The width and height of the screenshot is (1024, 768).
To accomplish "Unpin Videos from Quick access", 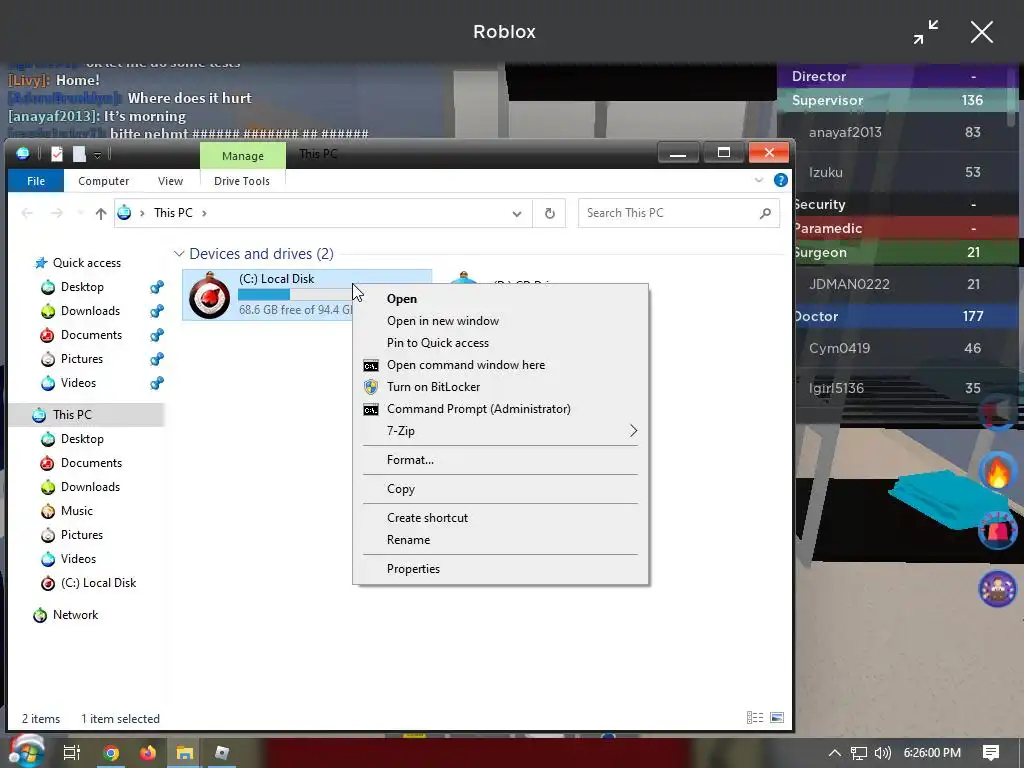I will pyautogui.click(x=157, y=383).
